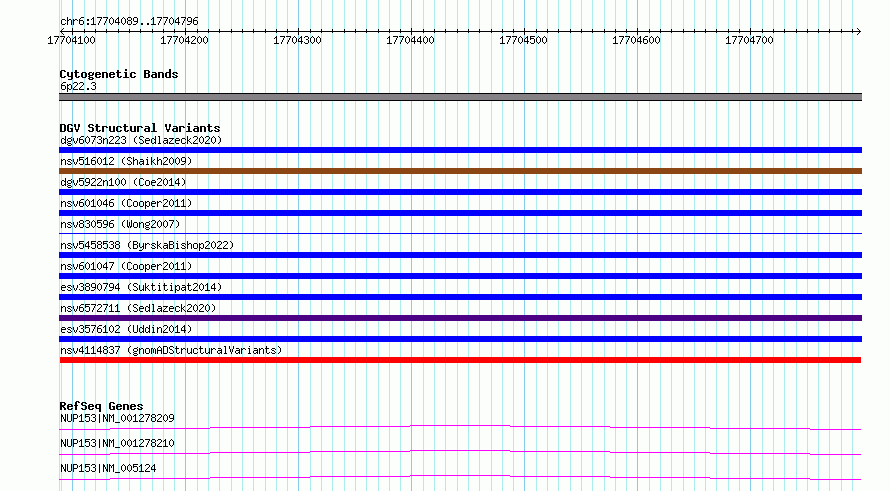Viewport: 890px width, 491px height.
Task: Click the RefSeq Genes track title
Action: [101, 406]
